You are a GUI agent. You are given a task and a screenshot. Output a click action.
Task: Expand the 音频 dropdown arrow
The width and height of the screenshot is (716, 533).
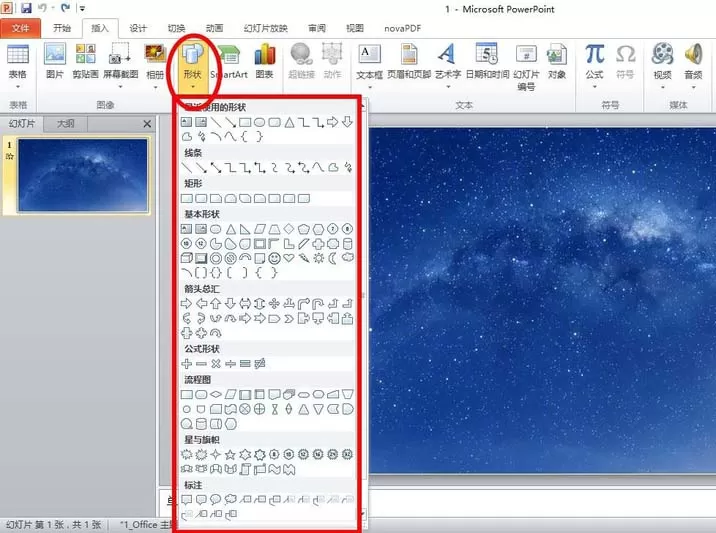coord(693,86)
